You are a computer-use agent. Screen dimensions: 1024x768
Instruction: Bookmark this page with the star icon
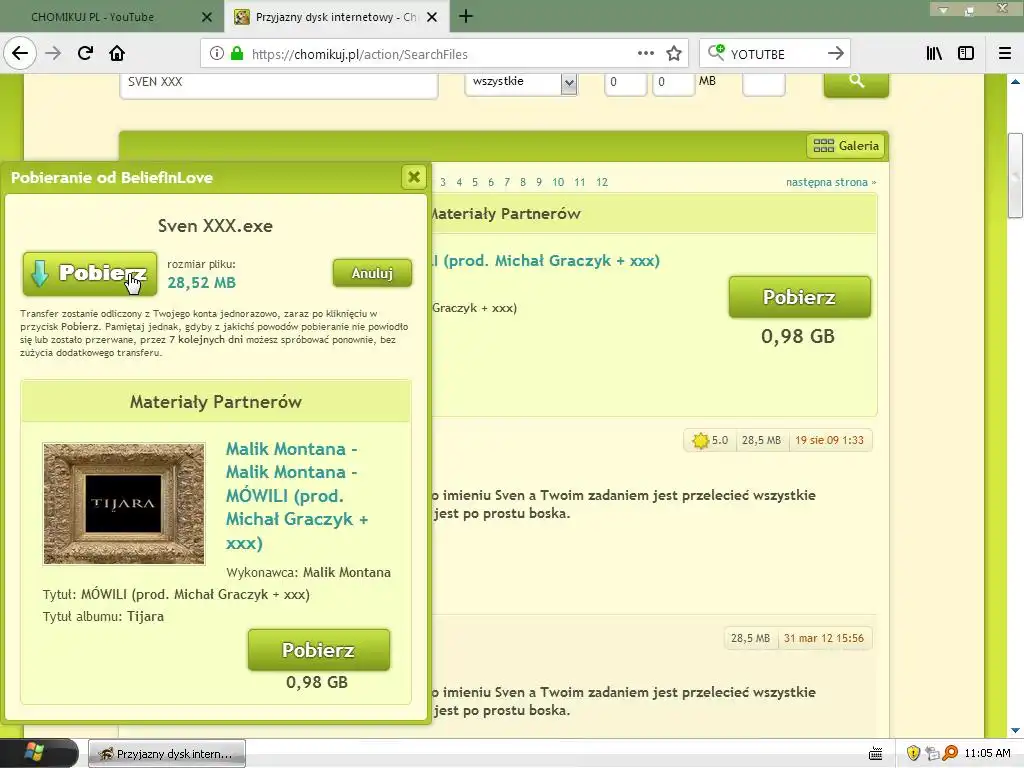[x=674, y=54]
